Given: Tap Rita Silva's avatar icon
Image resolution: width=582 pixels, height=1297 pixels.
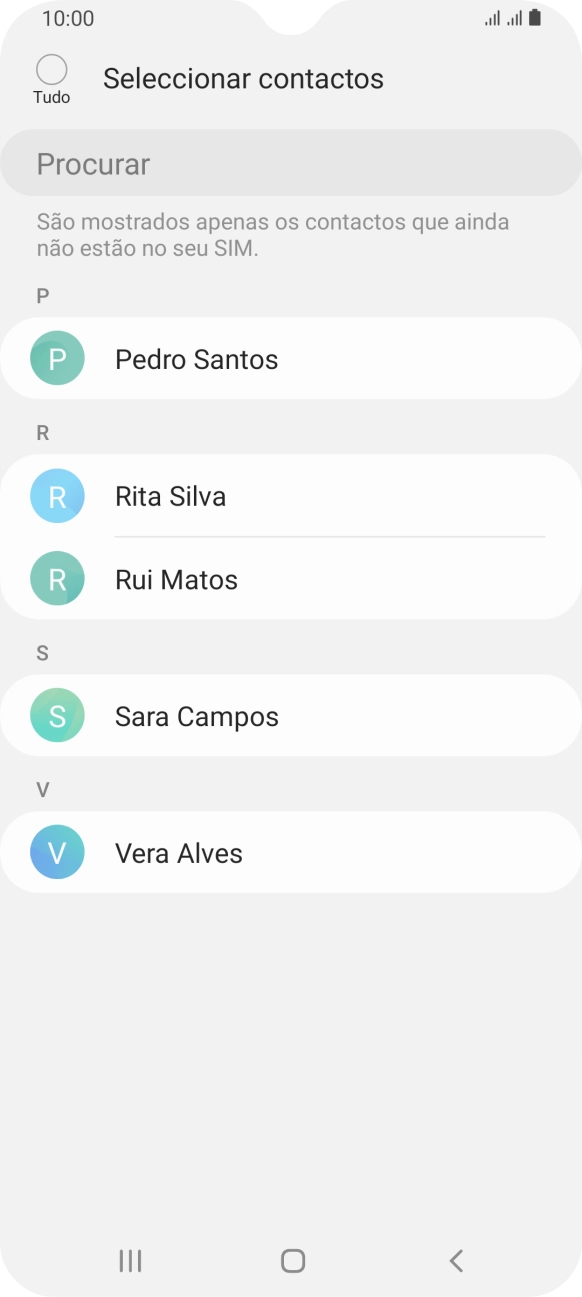Looking at the screenshot, I should pos(57,495).
